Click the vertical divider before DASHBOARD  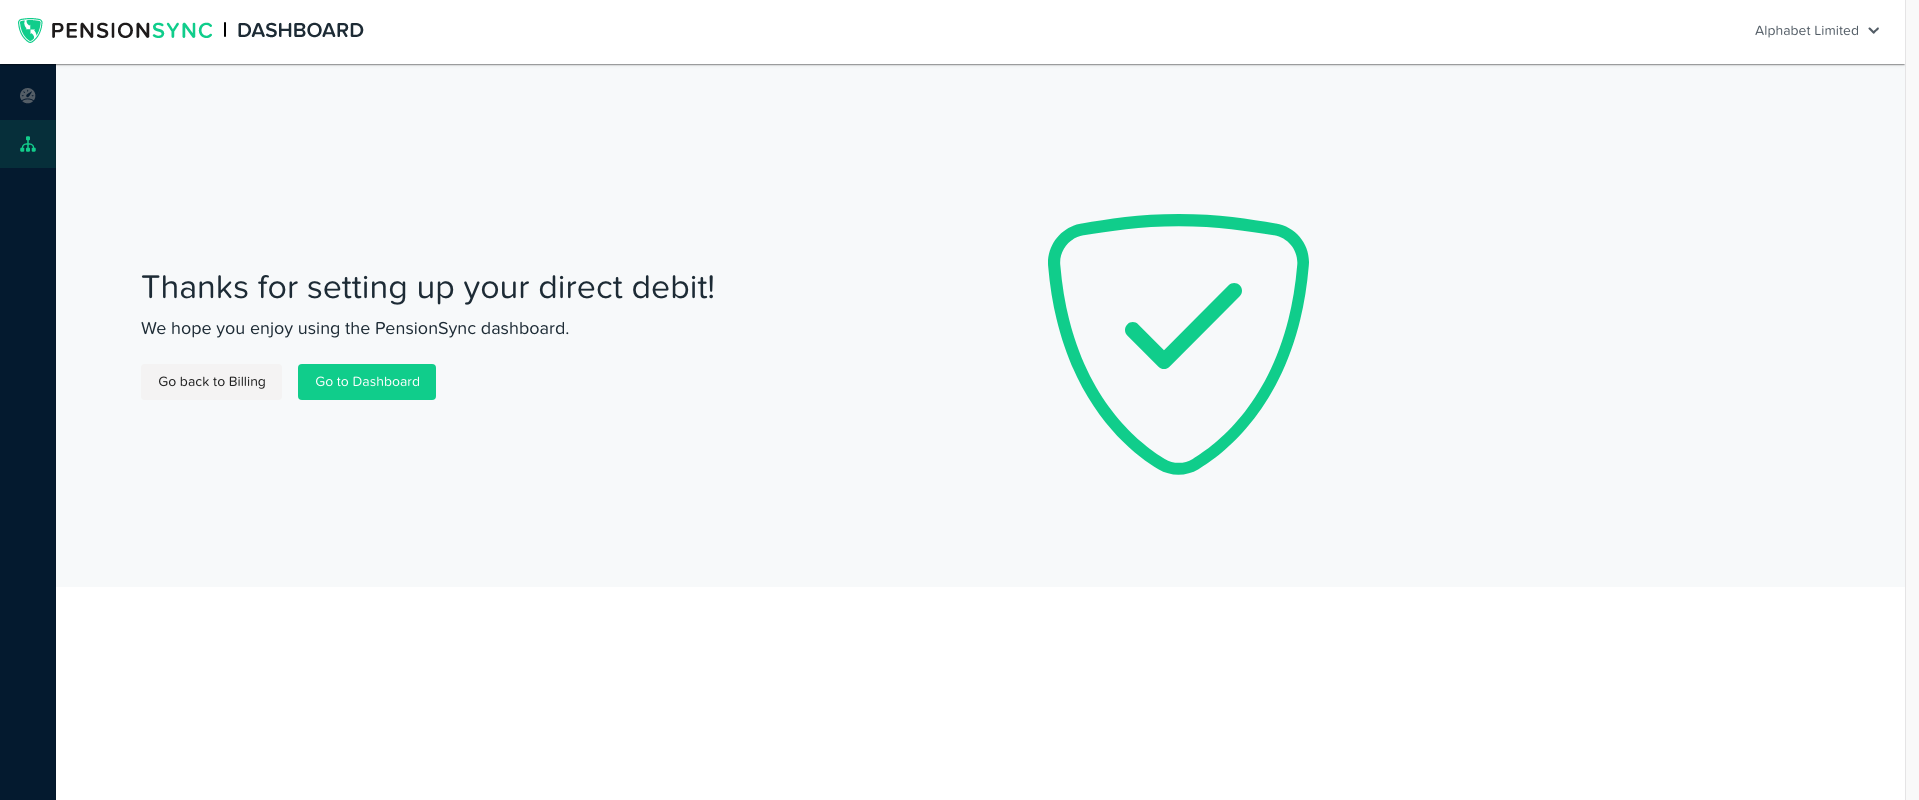(225, 30)
